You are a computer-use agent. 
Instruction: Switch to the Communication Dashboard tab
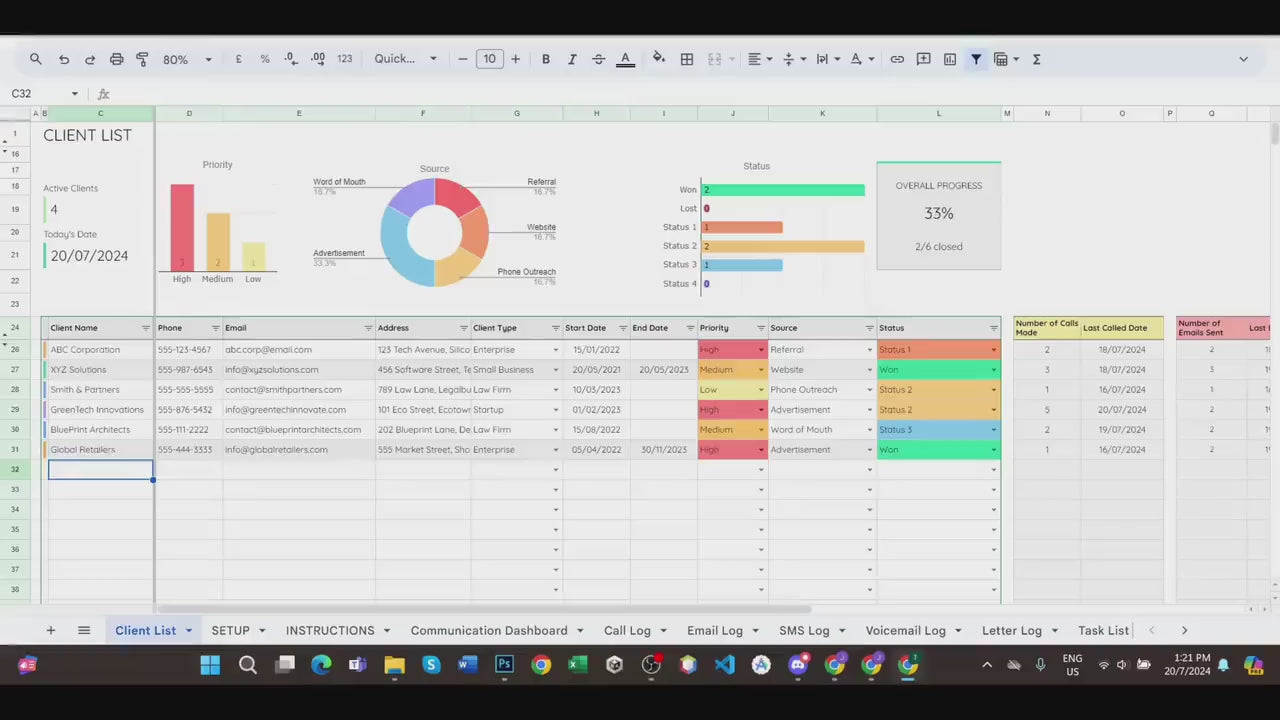coord(488,630)
